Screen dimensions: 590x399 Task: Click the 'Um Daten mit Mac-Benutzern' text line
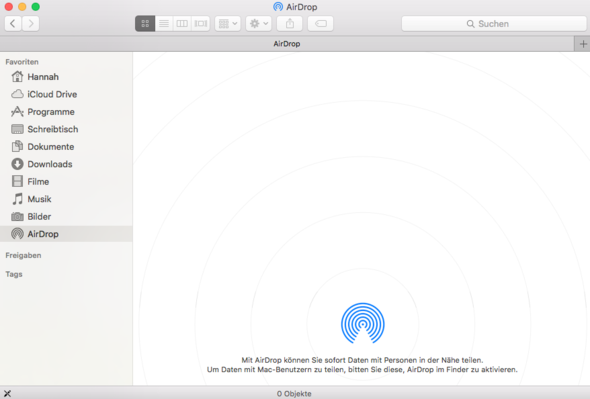tap(362, 370)
